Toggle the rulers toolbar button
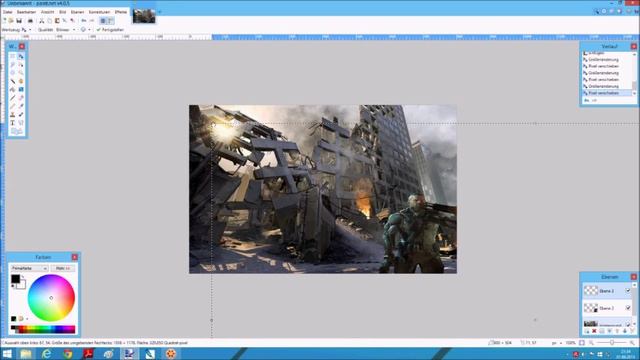640x360 pixels. [111, 20]
